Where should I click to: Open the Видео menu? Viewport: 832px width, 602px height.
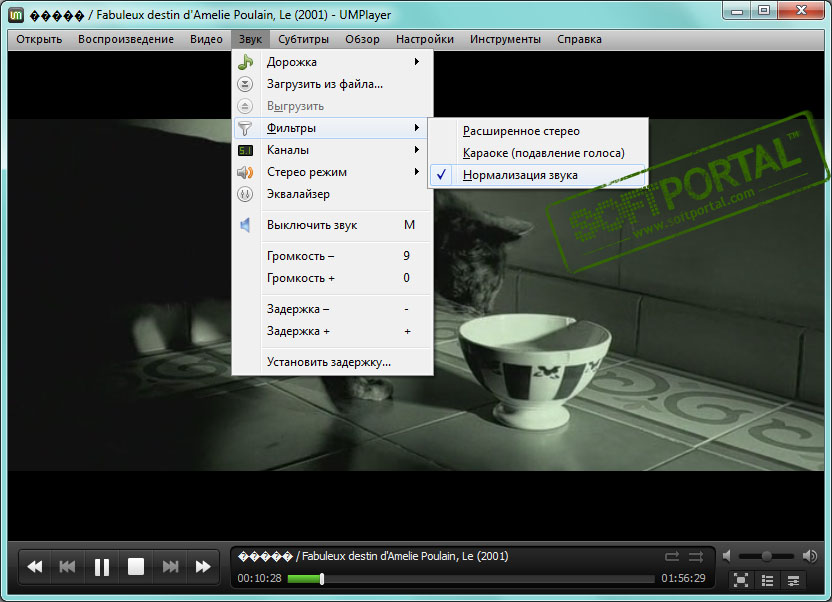click(206, 39)
